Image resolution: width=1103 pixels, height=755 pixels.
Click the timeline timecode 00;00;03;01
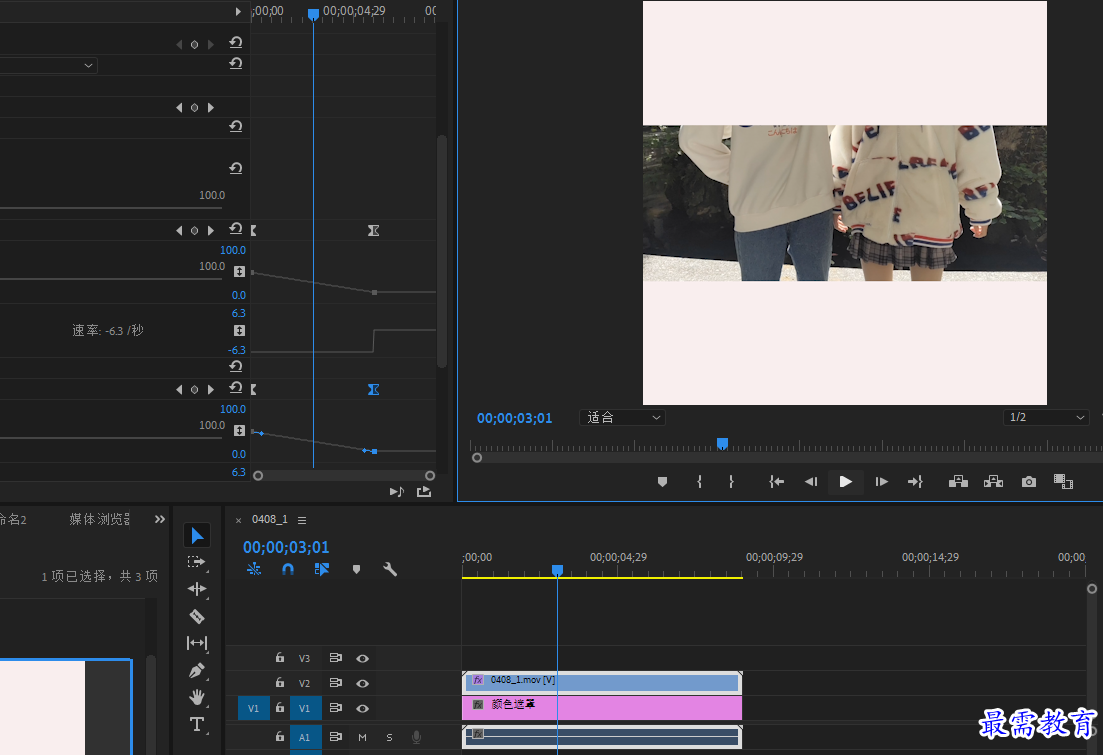[x=286, y=547]
